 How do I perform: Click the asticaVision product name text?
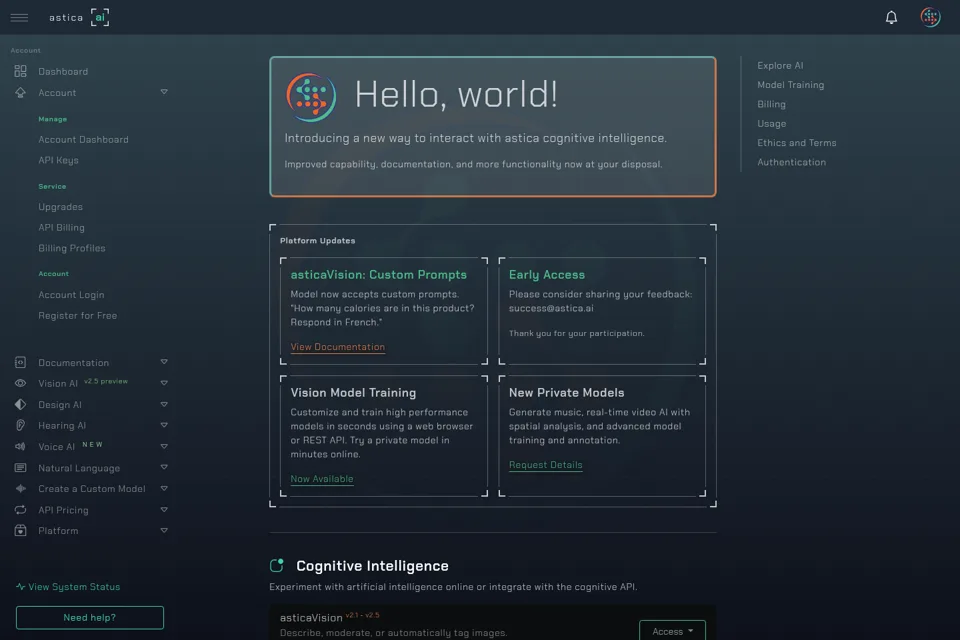click(x=311, y=618)
